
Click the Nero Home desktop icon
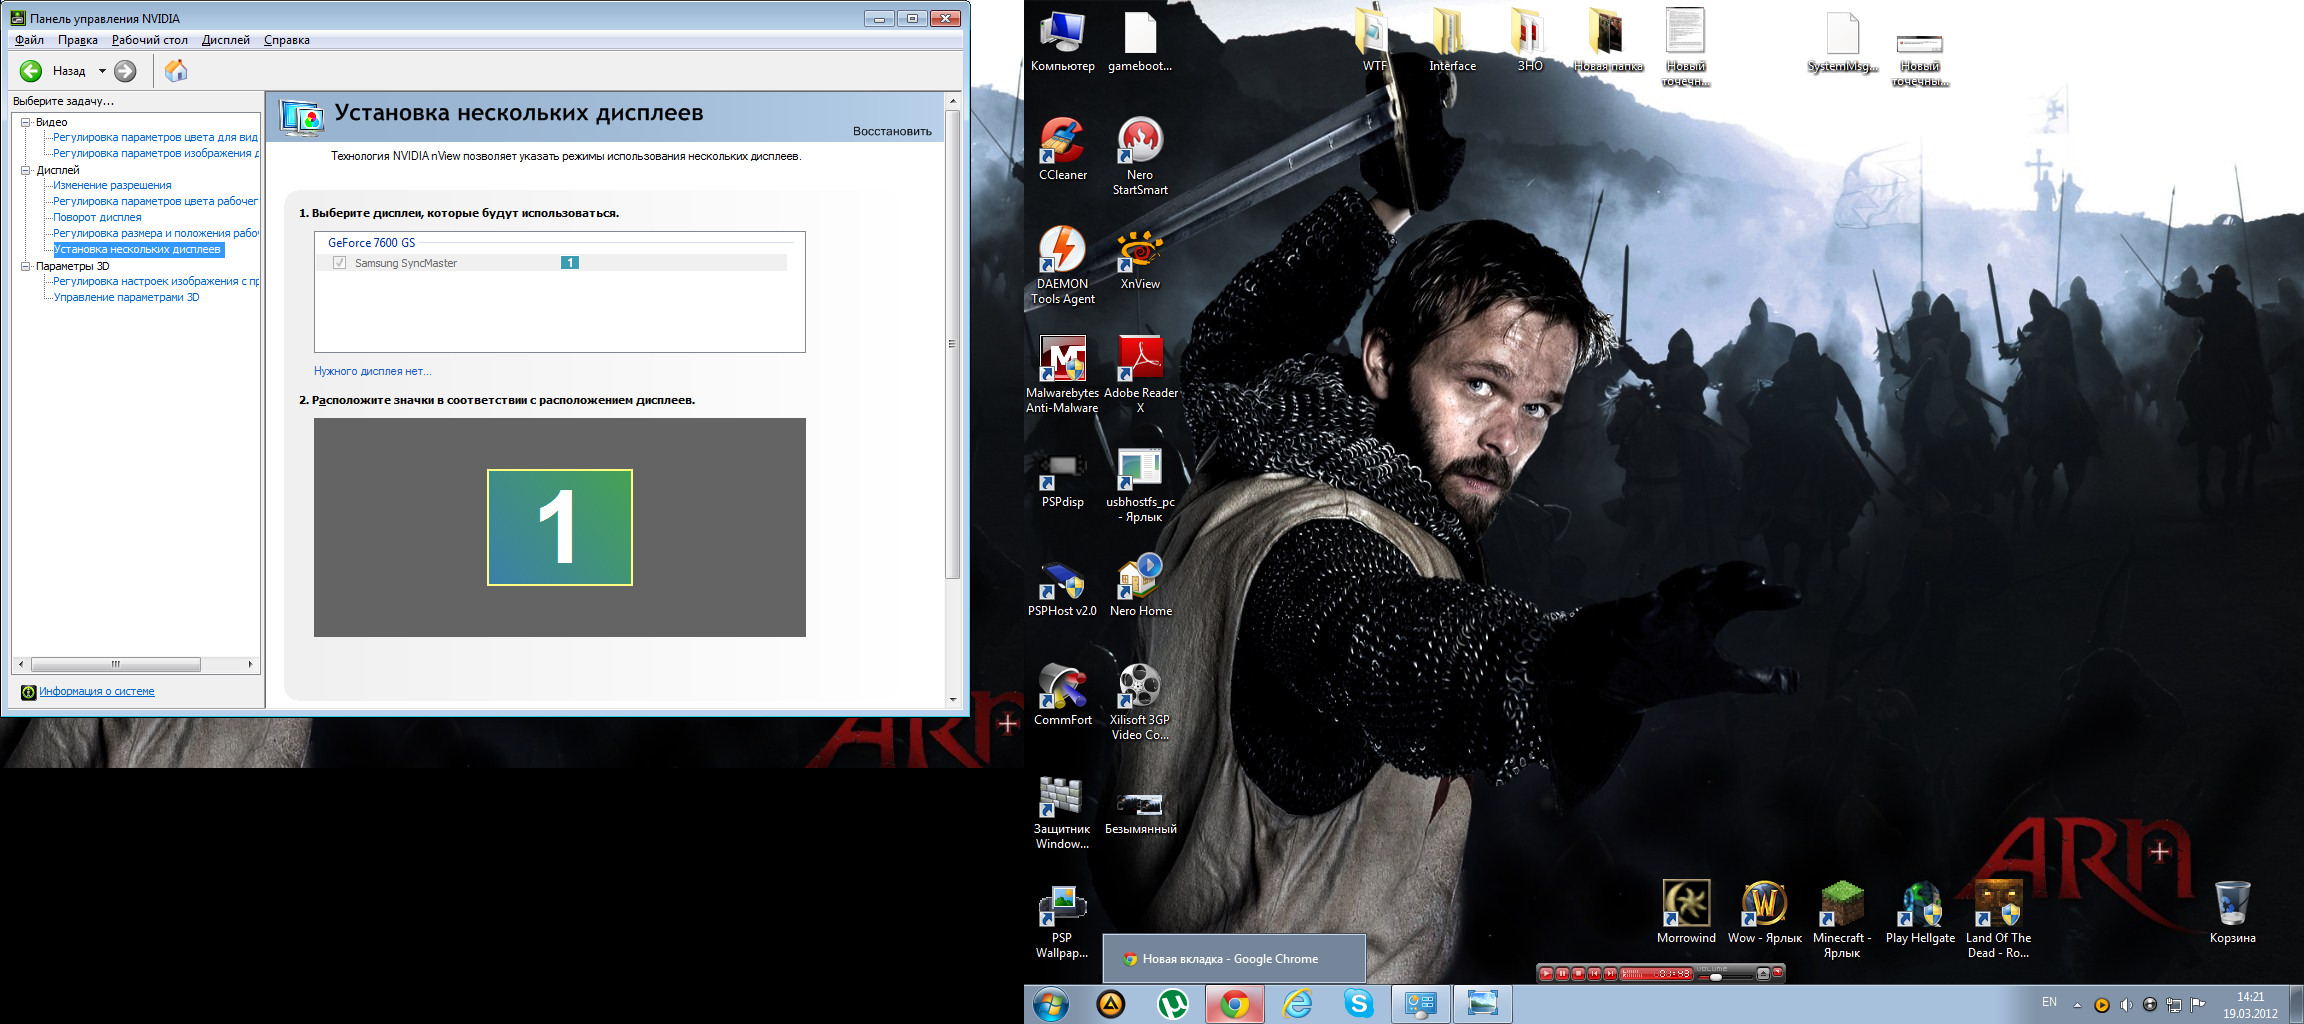point(1140,586)
